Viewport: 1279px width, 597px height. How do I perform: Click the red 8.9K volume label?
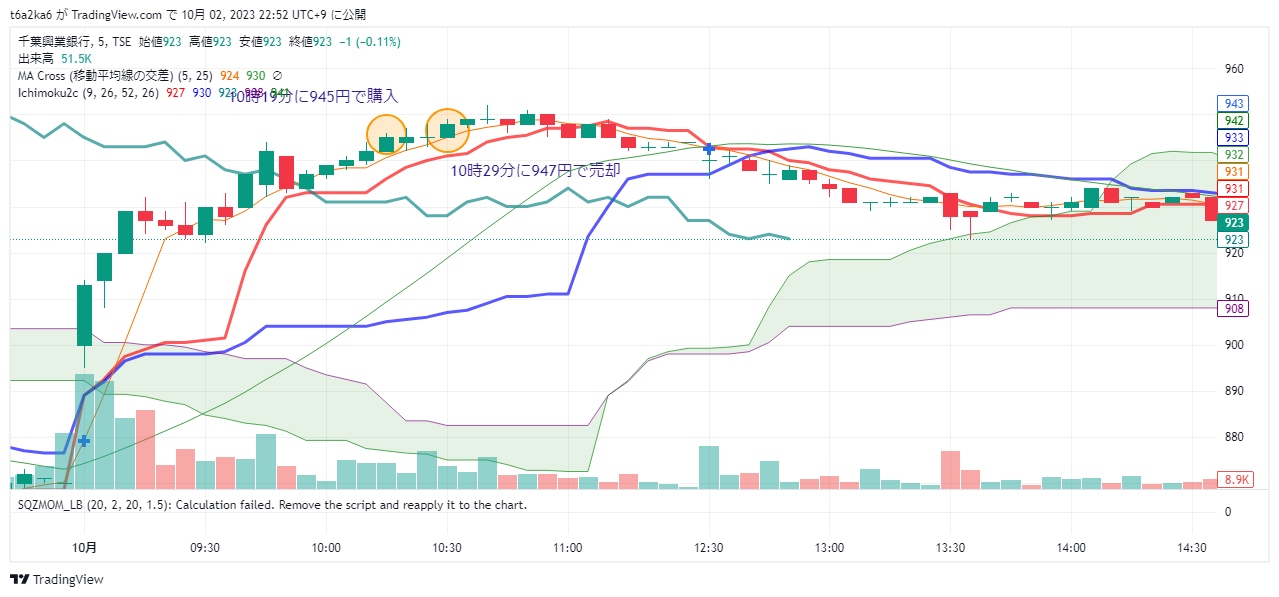pos(1237,480)
